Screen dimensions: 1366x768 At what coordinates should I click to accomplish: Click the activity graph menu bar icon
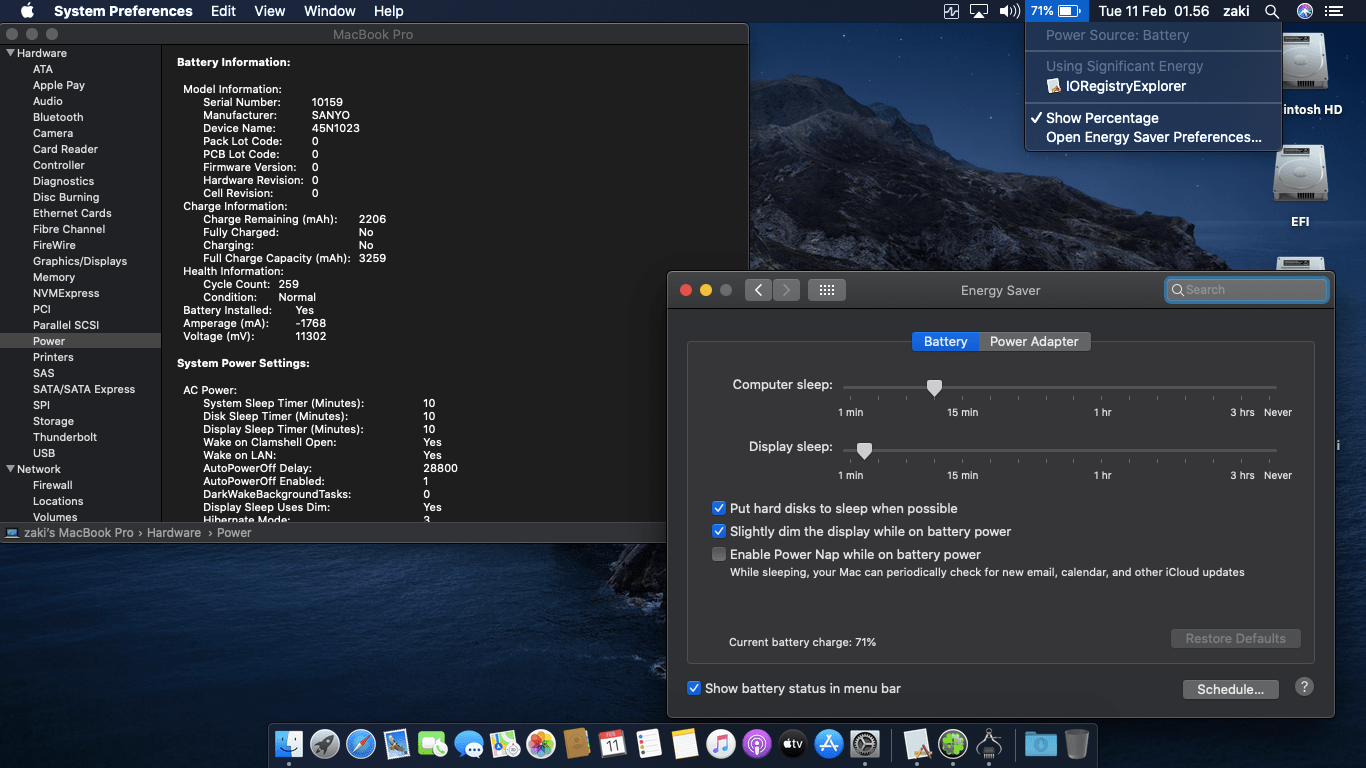tap(950, 11)
